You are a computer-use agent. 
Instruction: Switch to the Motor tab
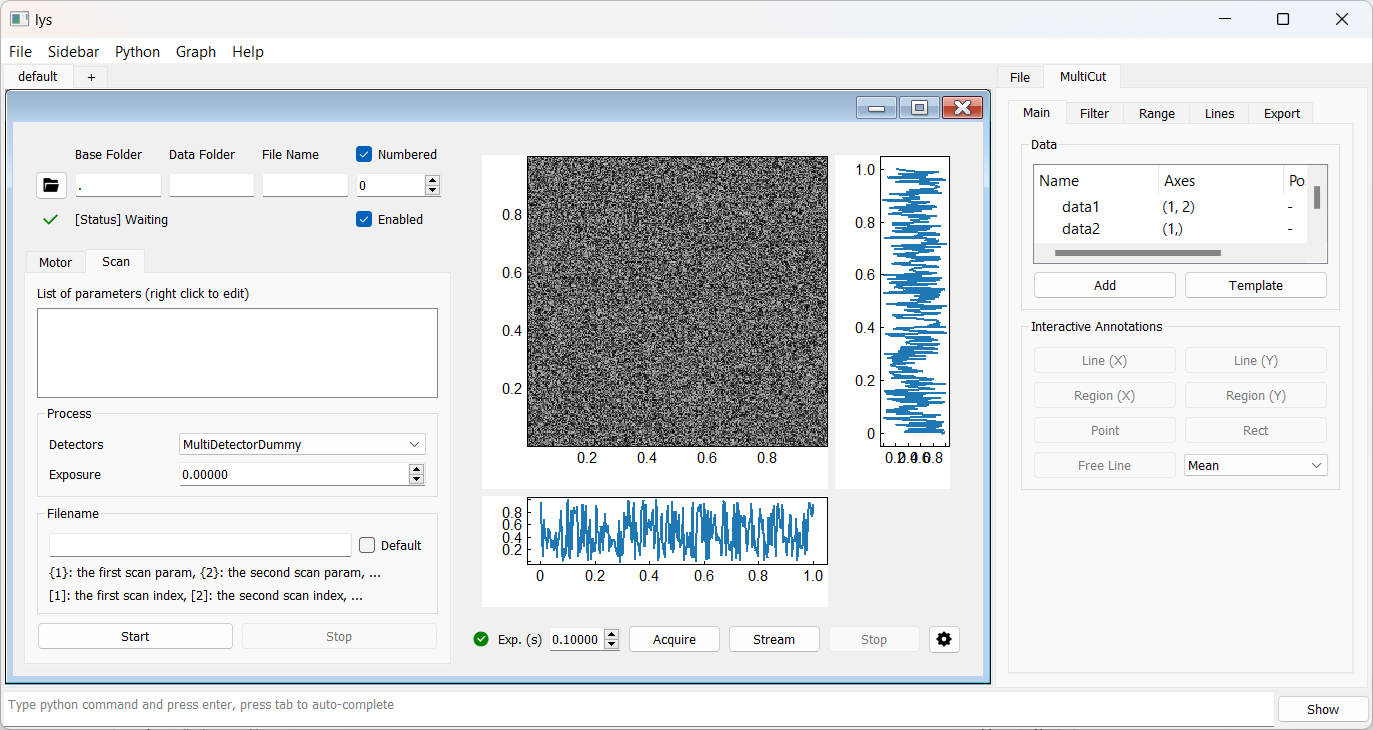[56, 262]
